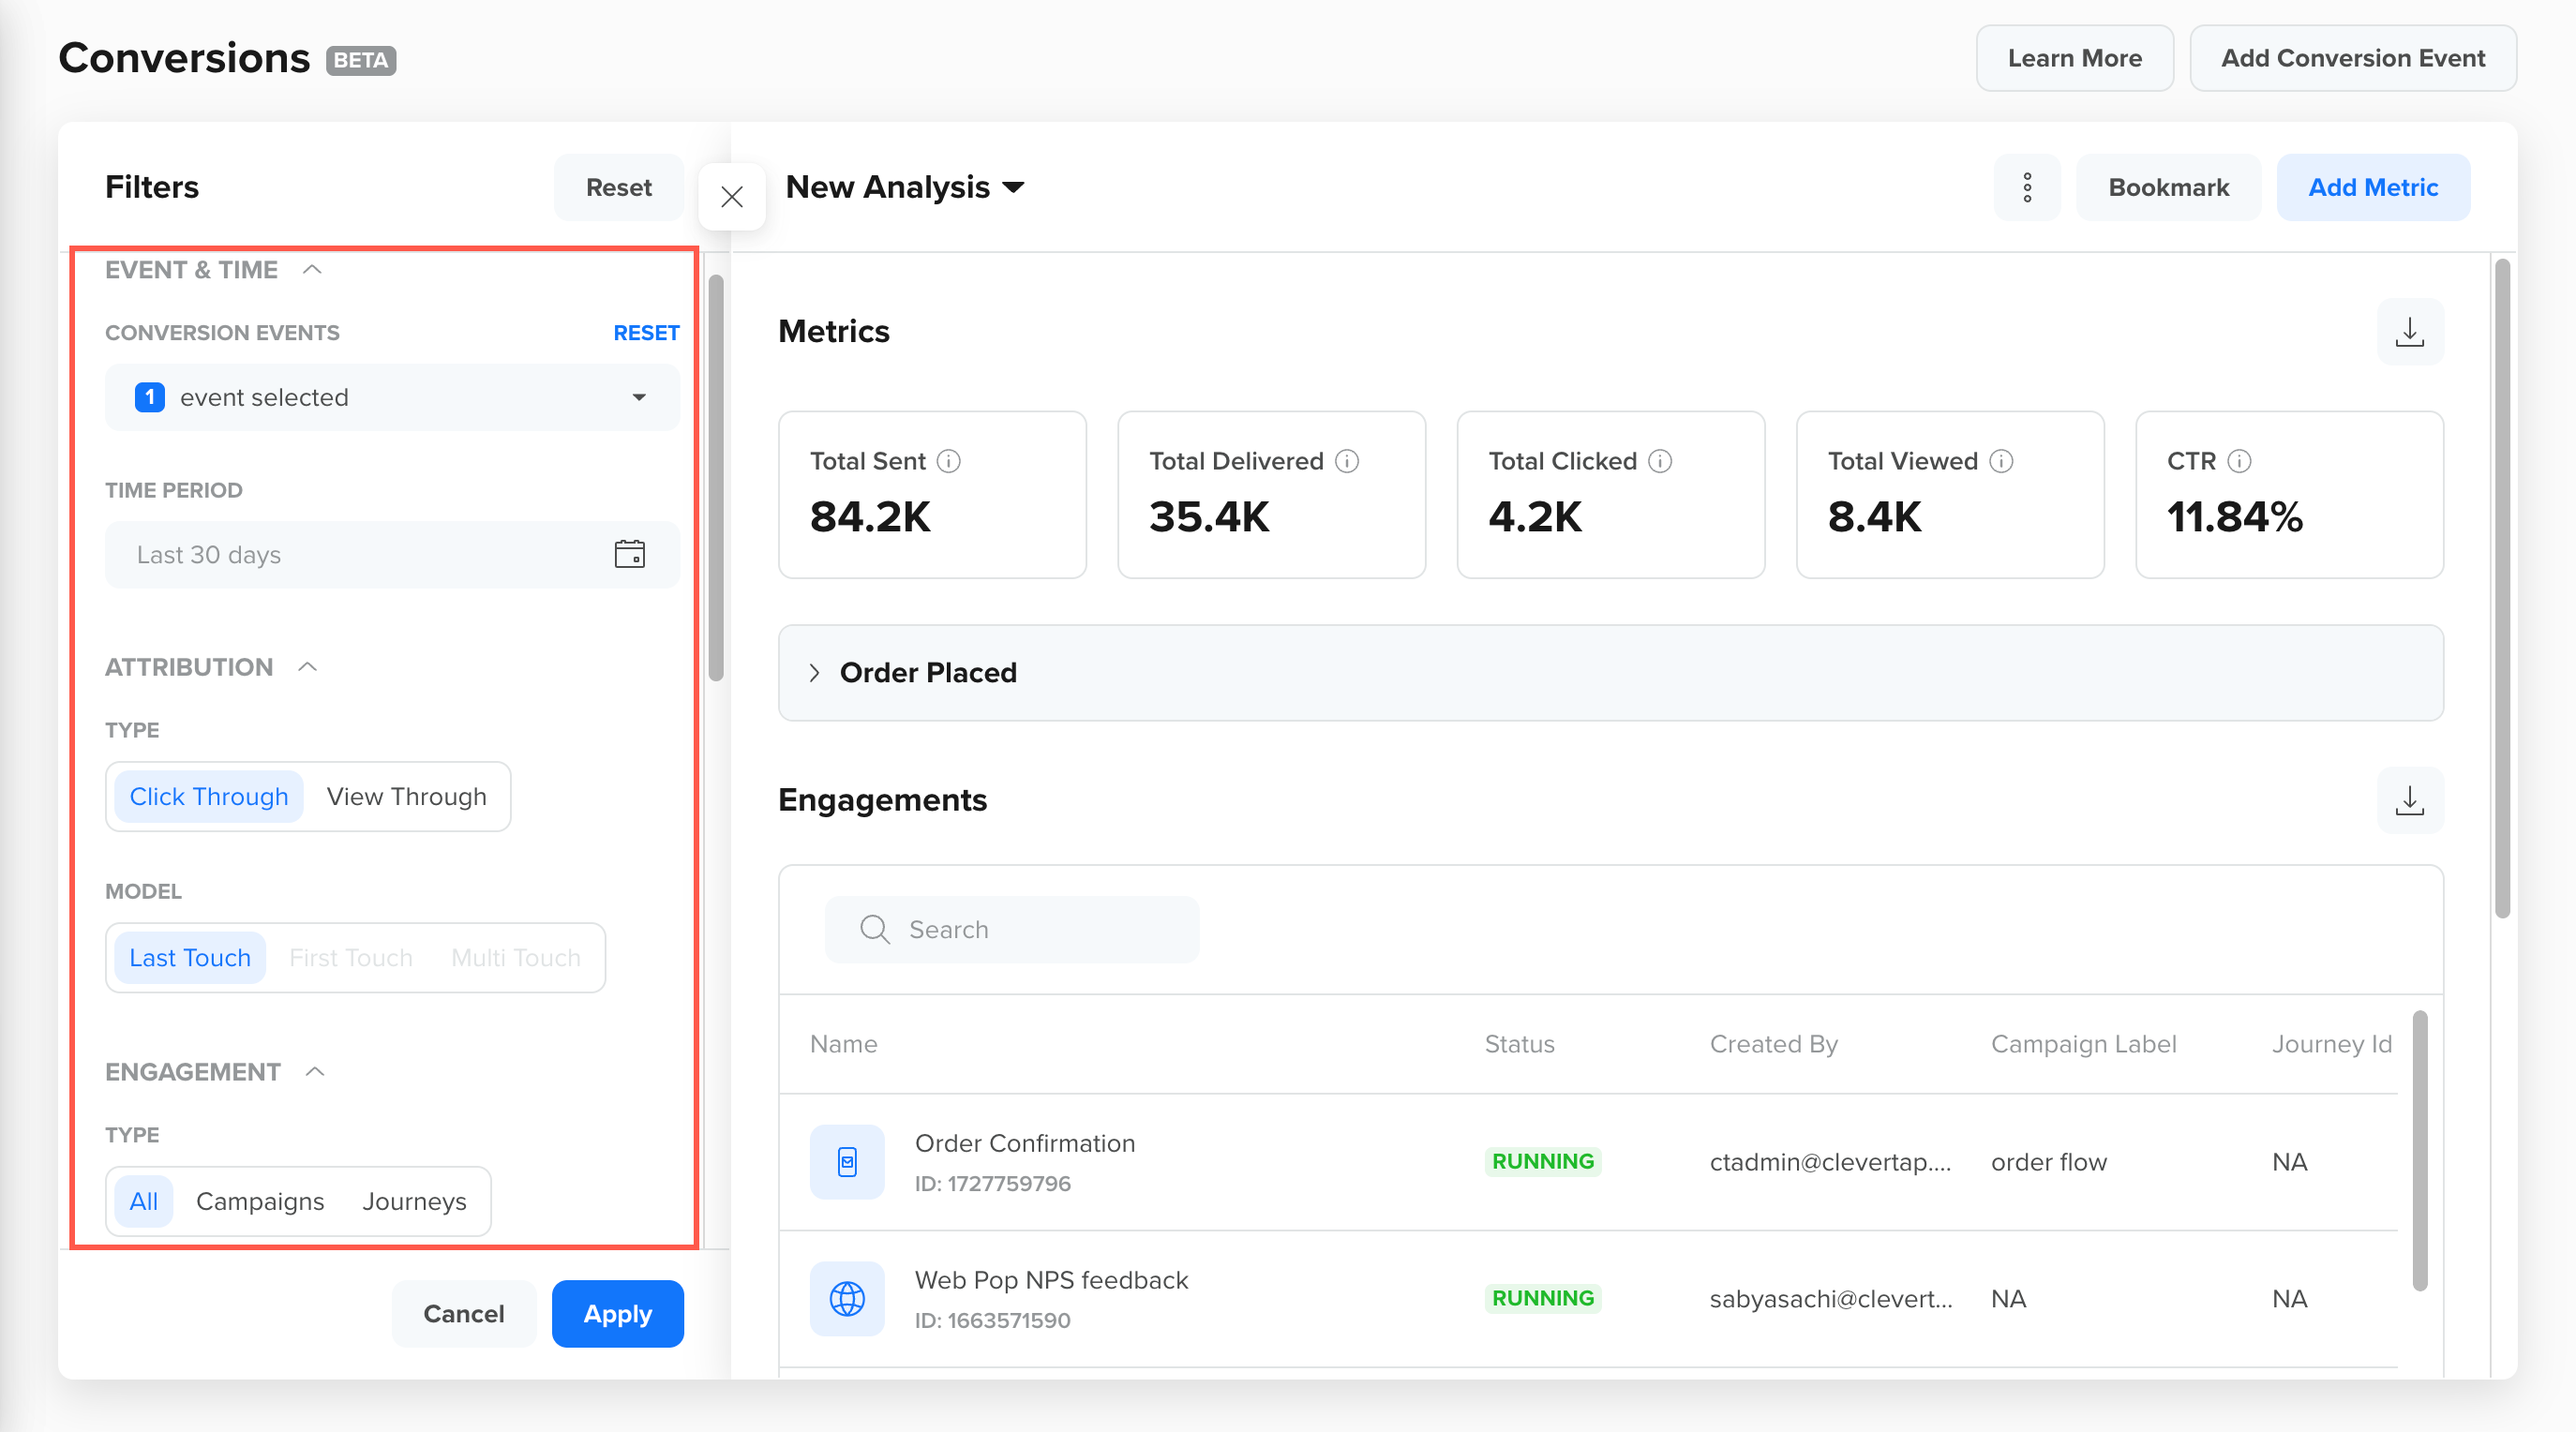Click the Apply button
This screenshot has height=1432, width=2576.
tap(617, 1313)
